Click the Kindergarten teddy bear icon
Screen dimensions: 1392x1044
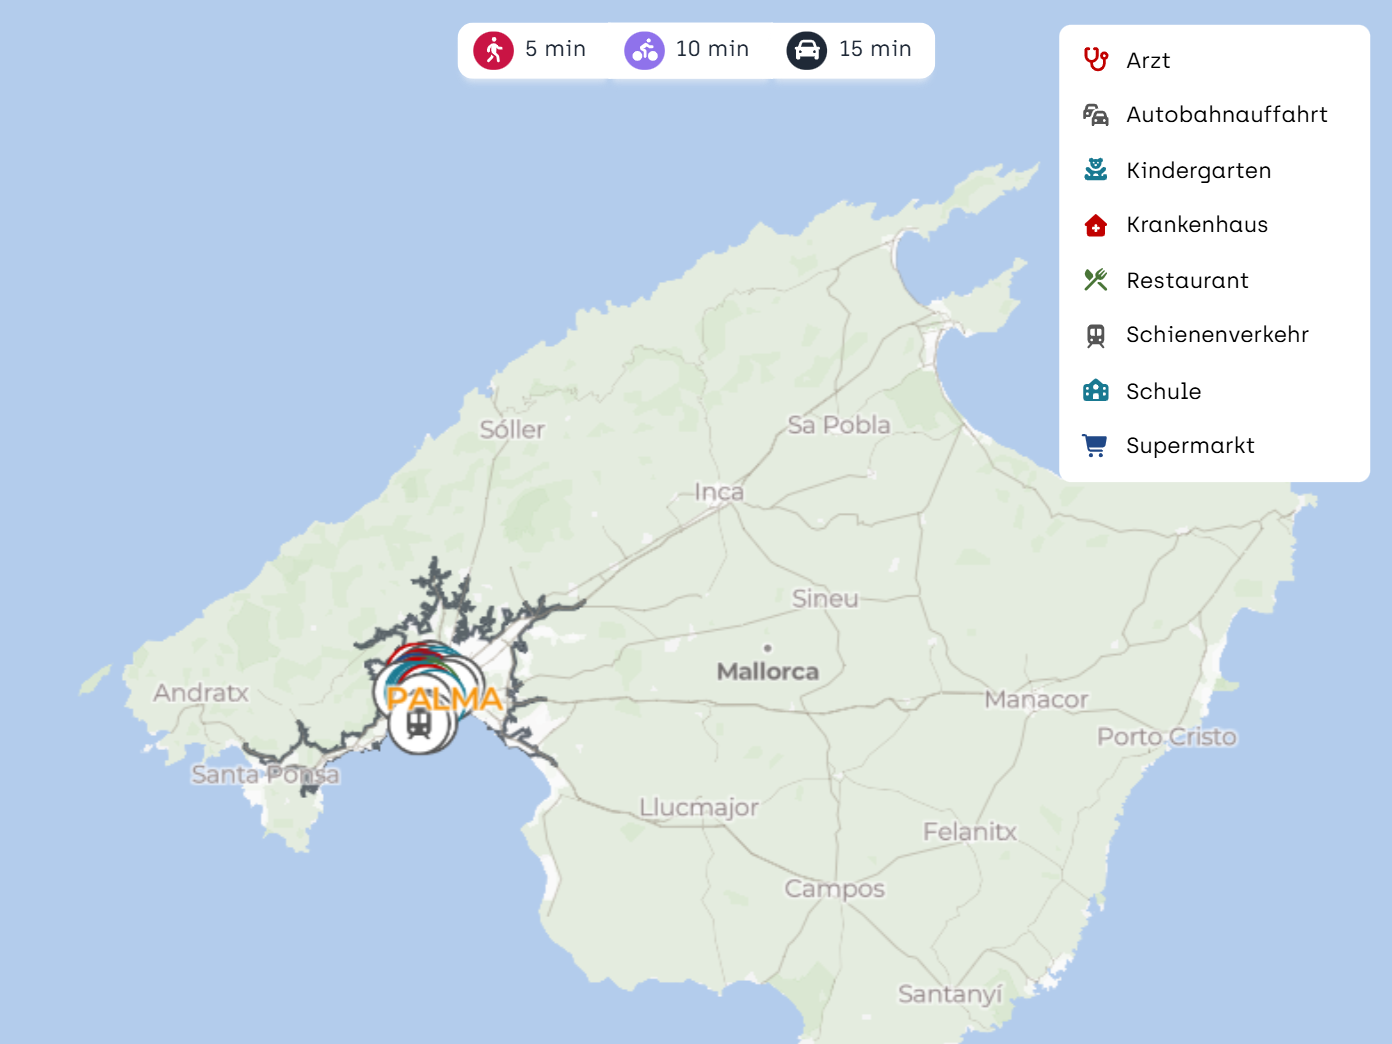click(x=1096, y=170)
